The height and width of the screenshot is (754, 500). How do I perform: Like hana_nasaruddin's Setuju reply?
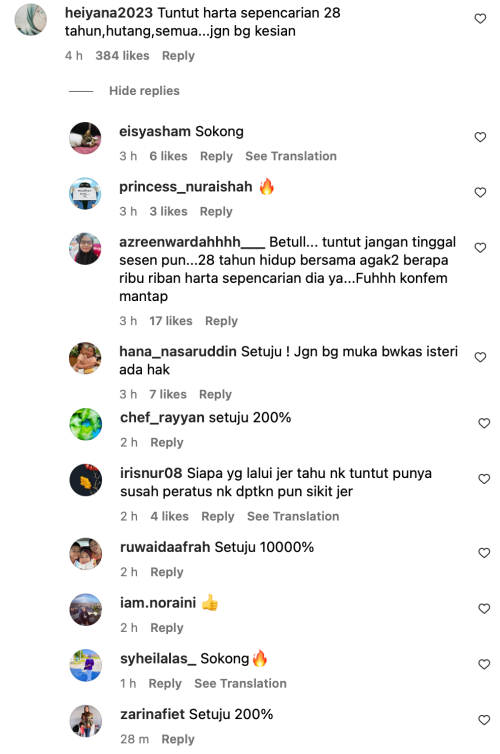[480, 357]
